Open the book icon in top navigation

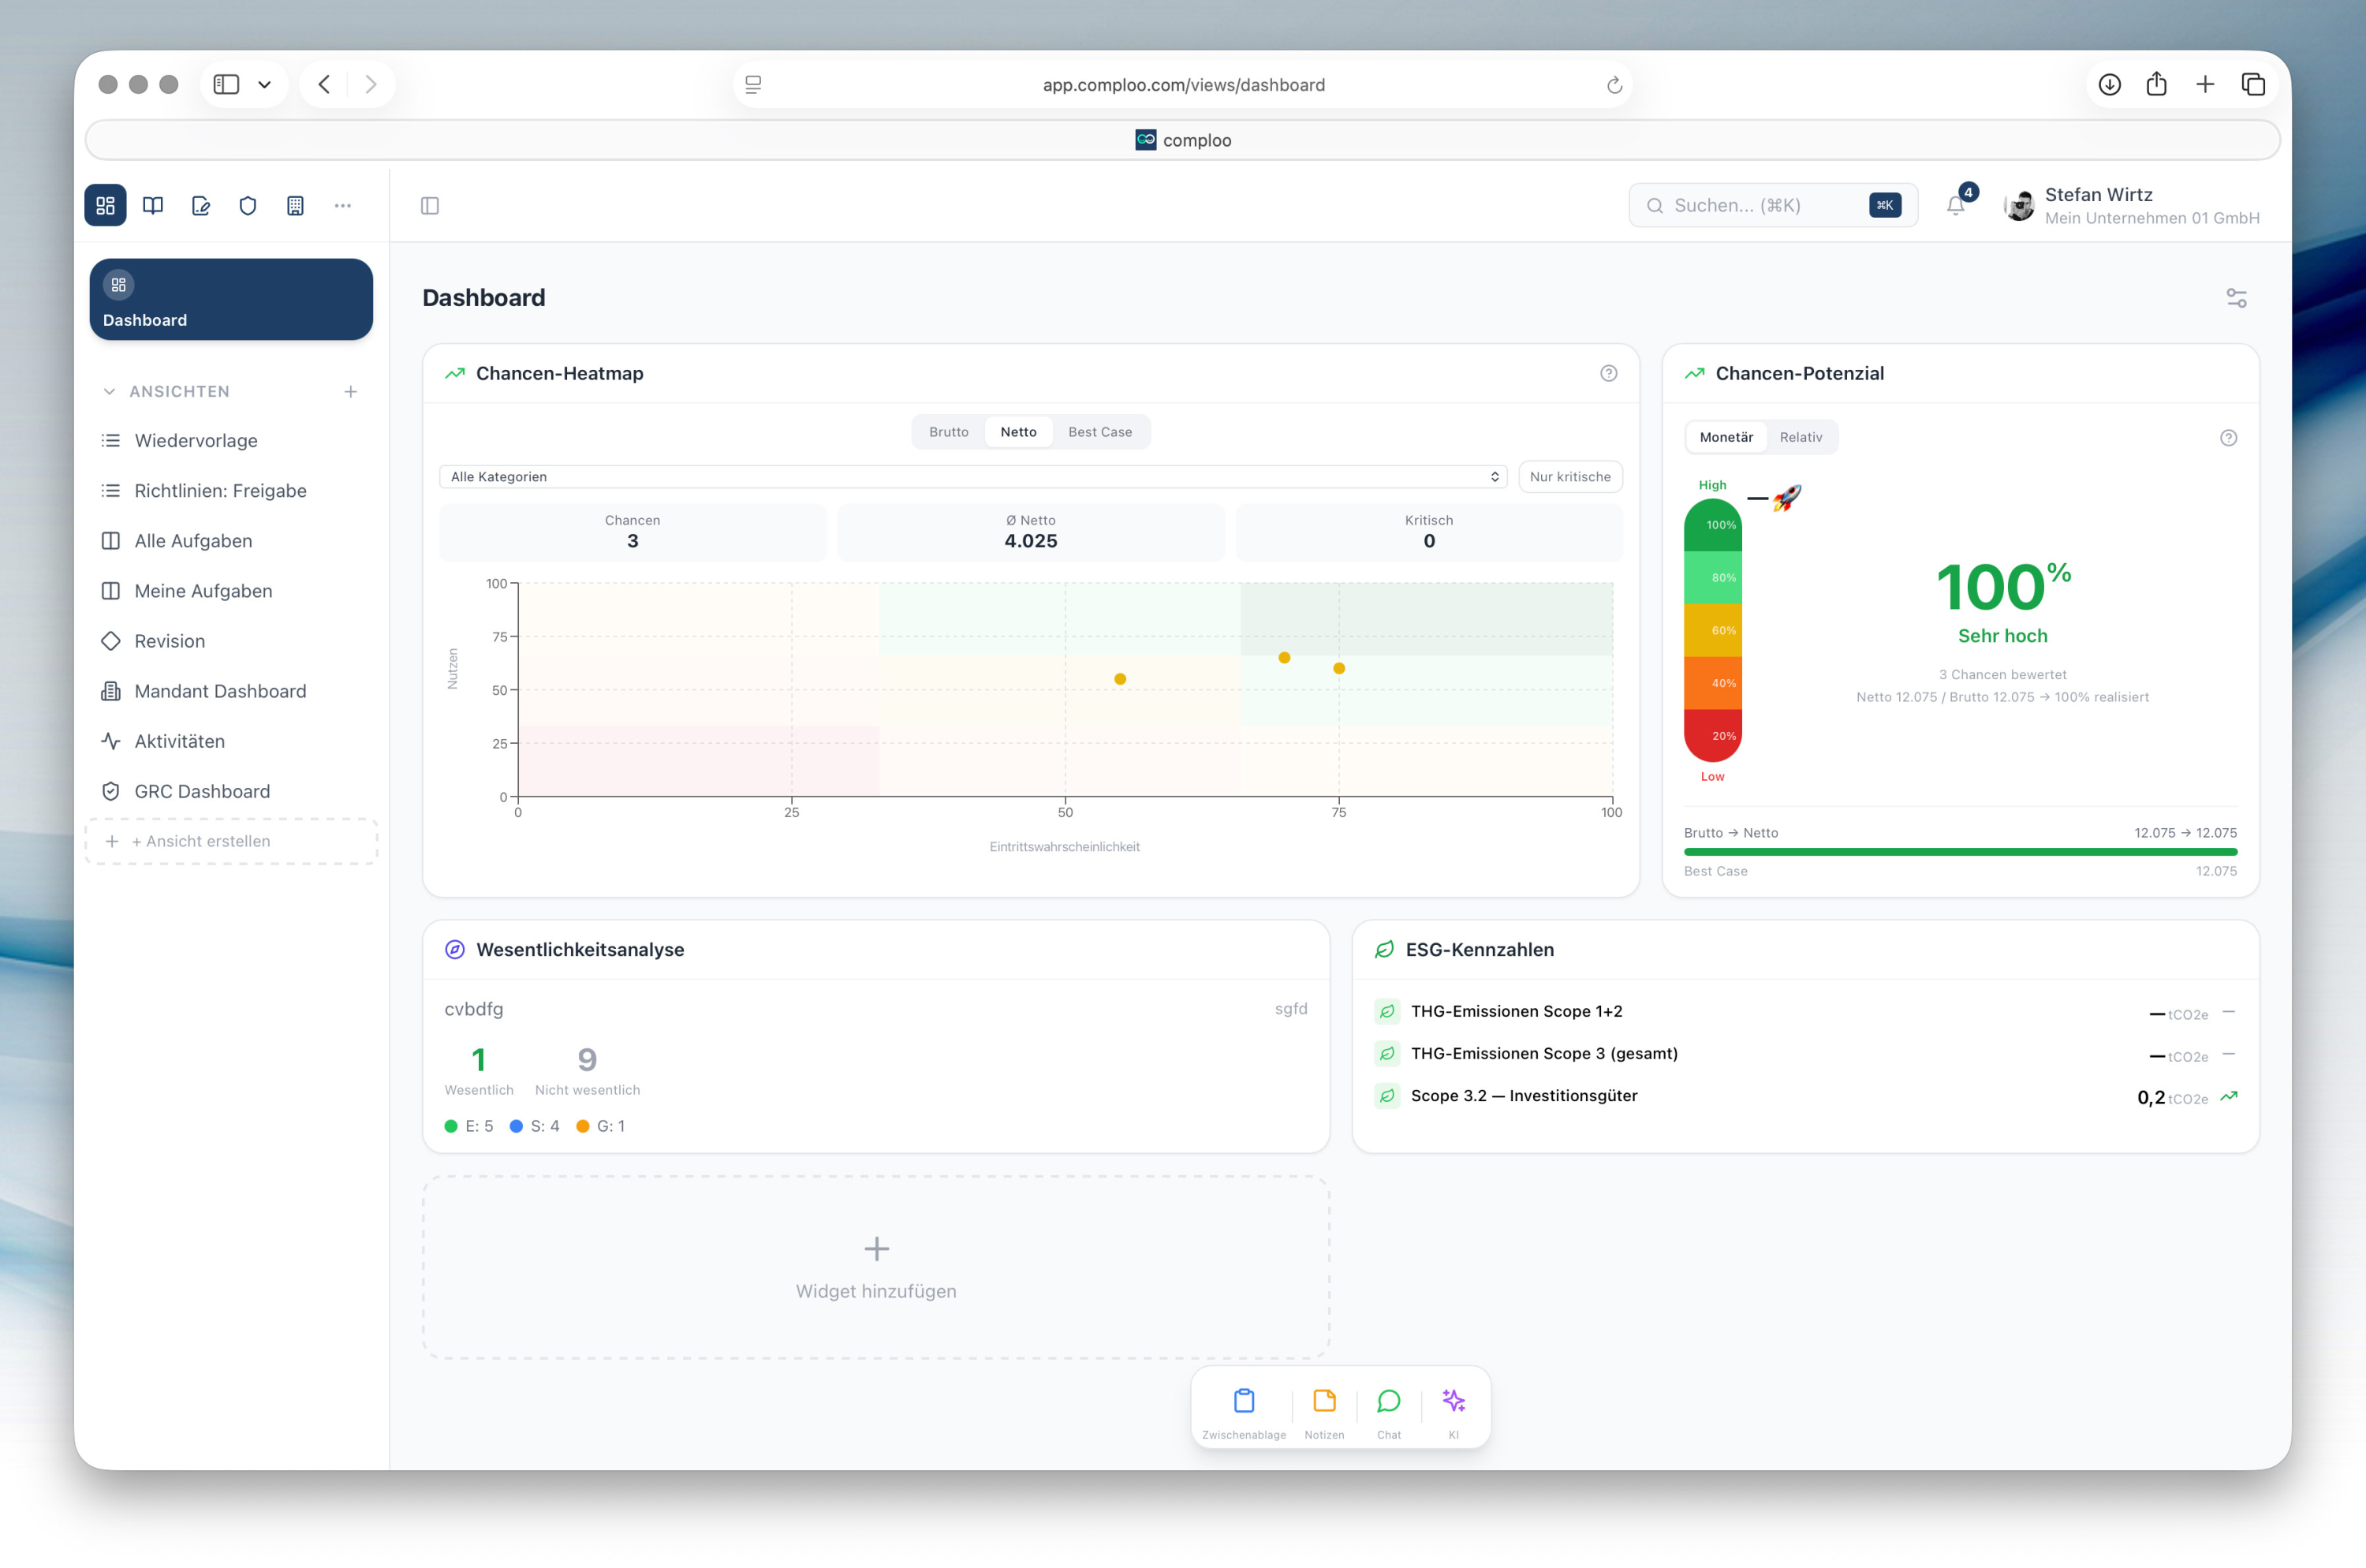[153, 206]
